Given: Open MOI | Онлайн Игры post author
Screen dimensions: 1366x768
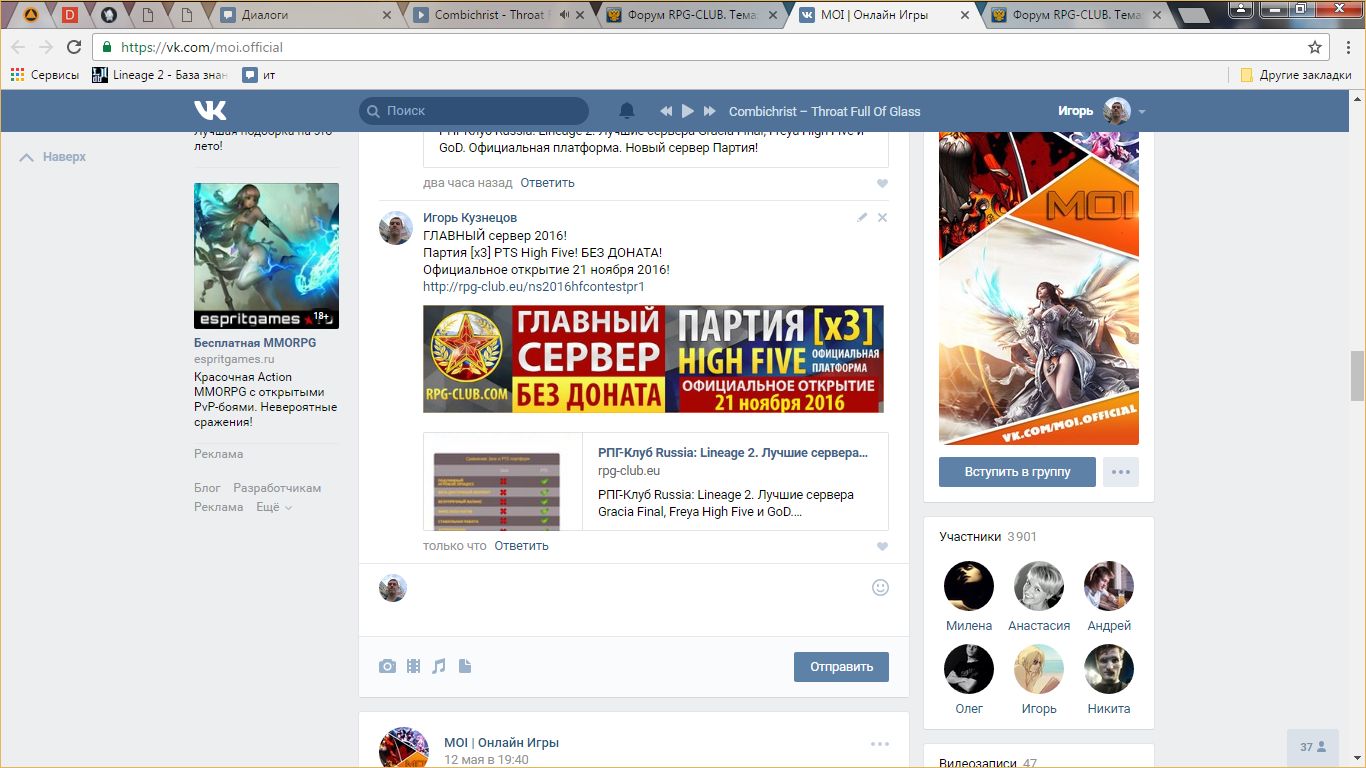Looking at the screenshot, I should pos(501,743).
